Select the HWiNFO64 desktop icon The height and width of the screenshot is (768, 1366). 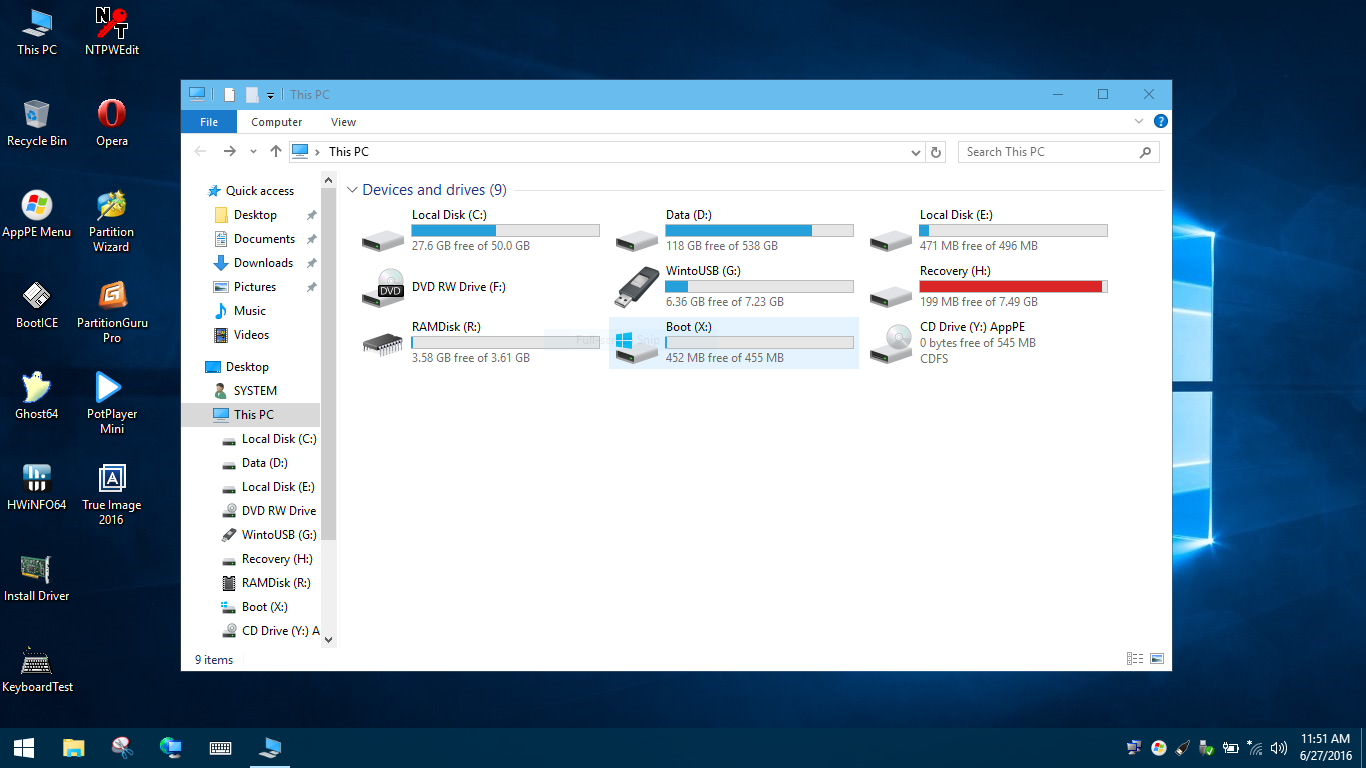point(37,487)
